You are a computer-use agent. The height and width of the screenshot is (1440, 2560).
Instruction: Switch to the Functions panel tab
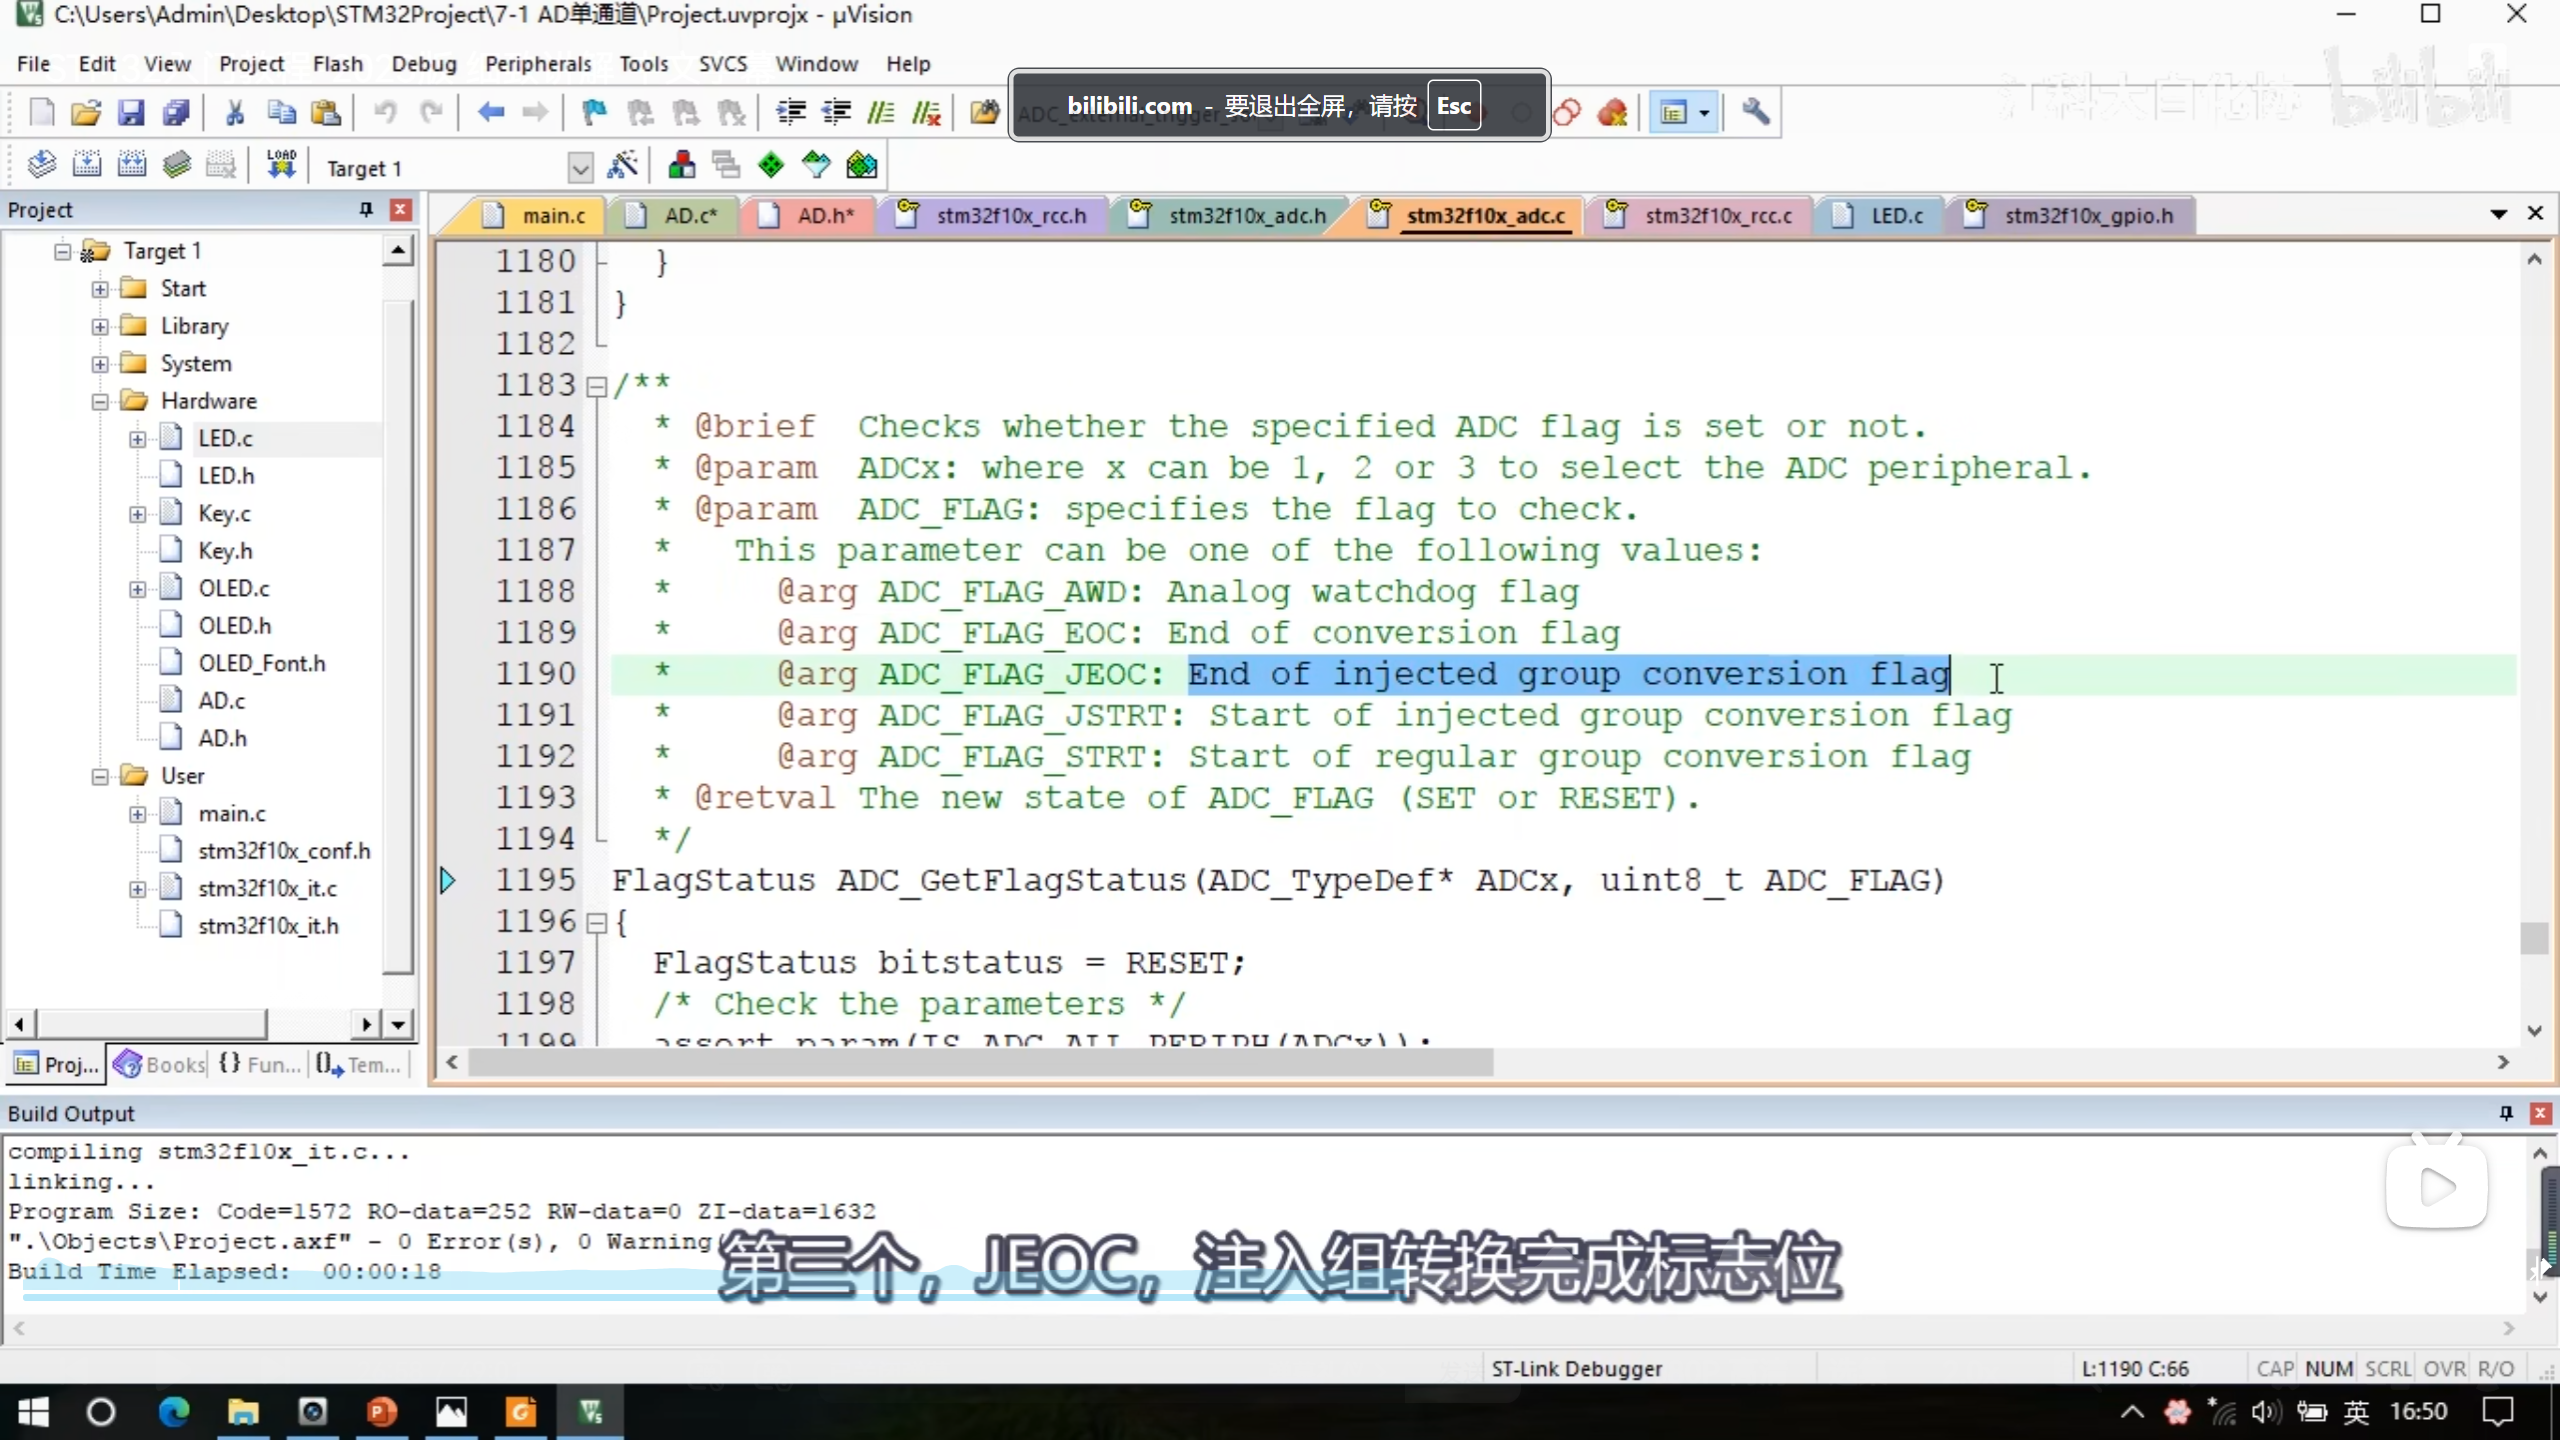[260, 1064]
